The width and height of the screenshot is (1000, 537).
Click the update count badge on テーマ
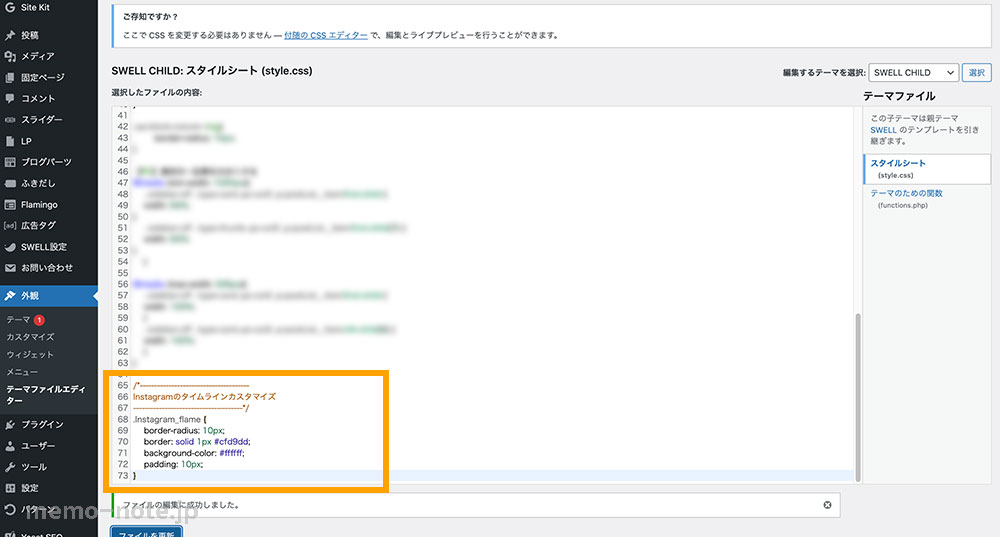click(39, 320)
